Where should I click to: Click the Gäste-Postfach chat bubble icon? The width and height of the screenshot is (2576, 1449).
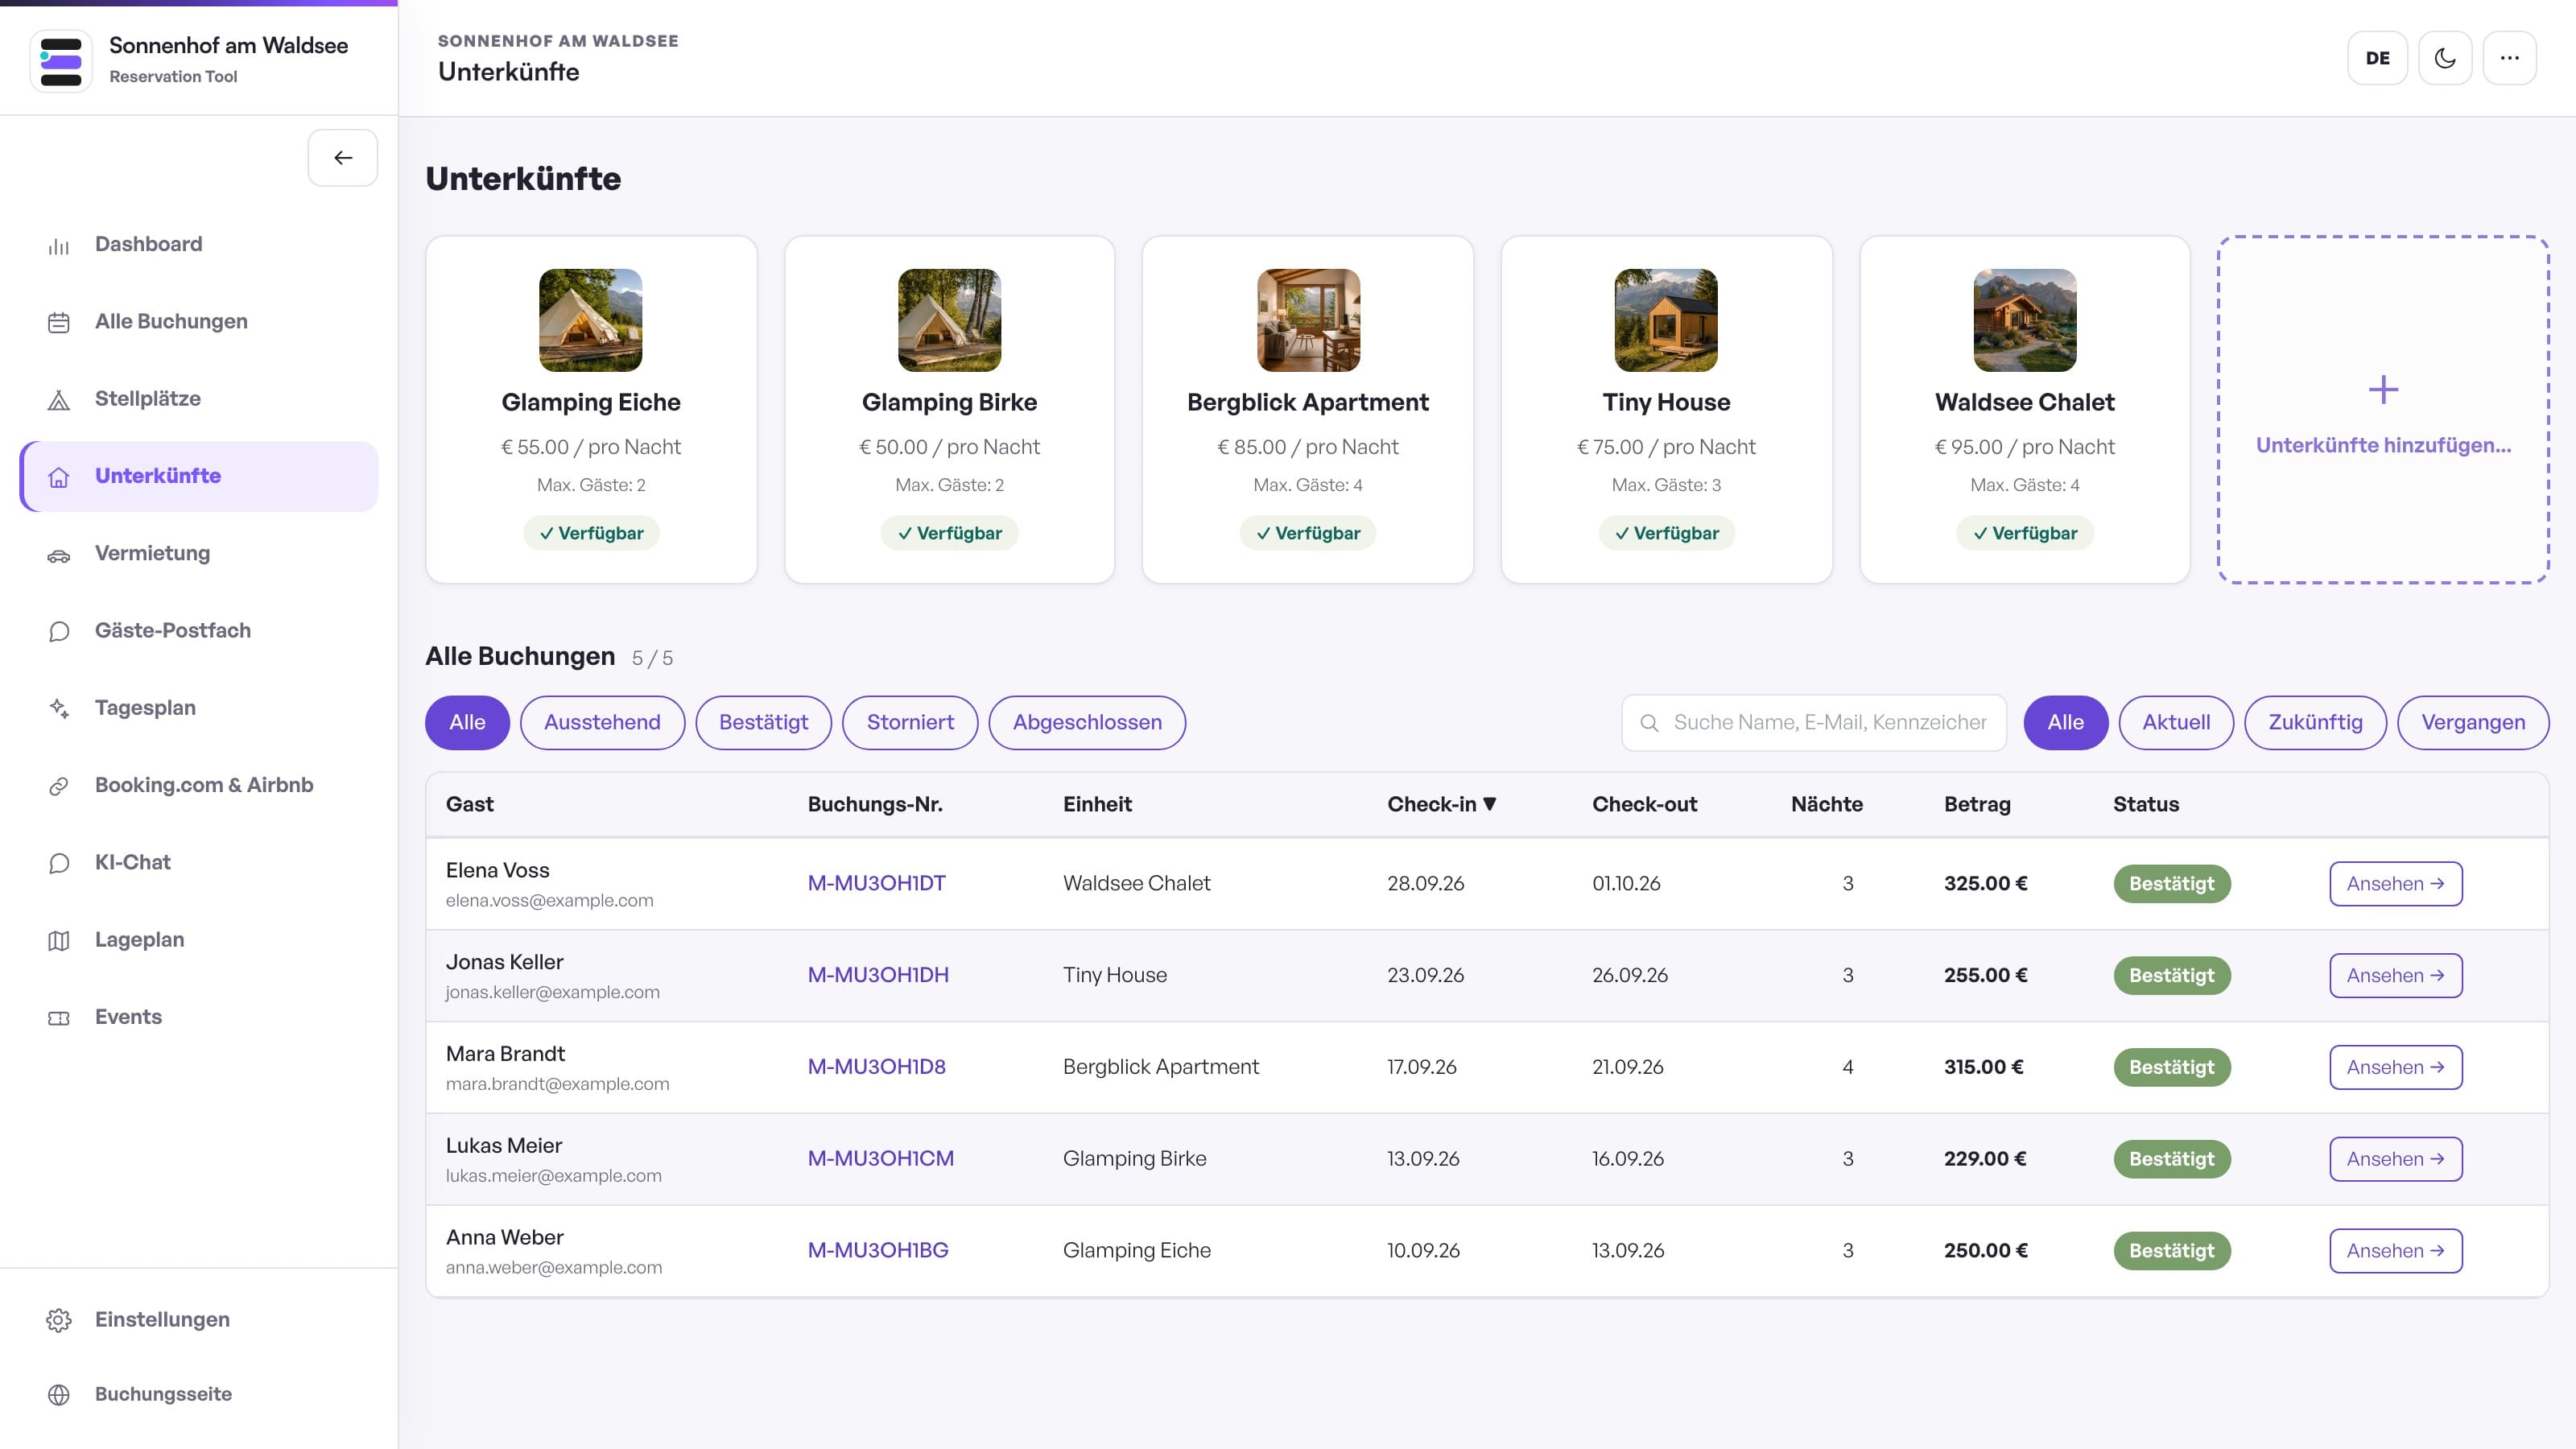pyautogui.click(x=59, y=632)
